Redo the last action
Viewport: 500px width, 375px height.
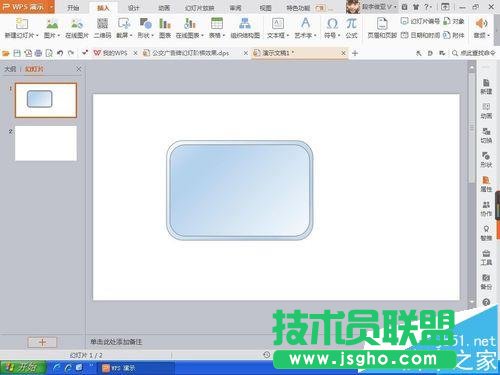pos(71,53)
